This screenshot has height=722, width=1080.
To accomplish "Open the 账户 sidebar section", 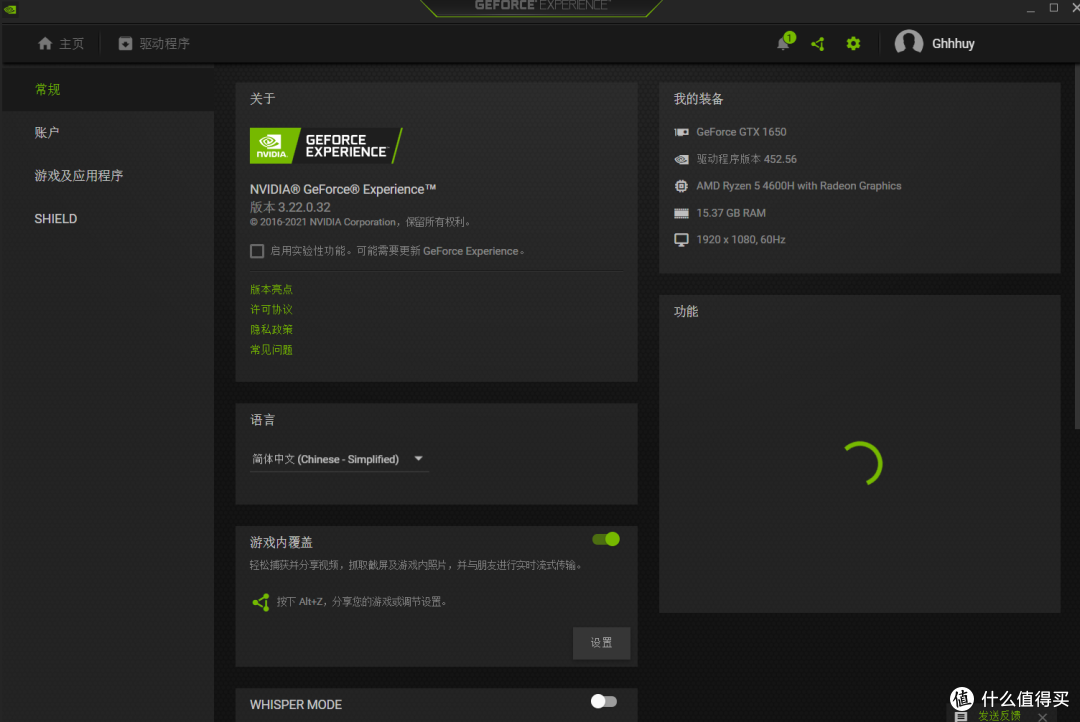I will coord(47,132).
